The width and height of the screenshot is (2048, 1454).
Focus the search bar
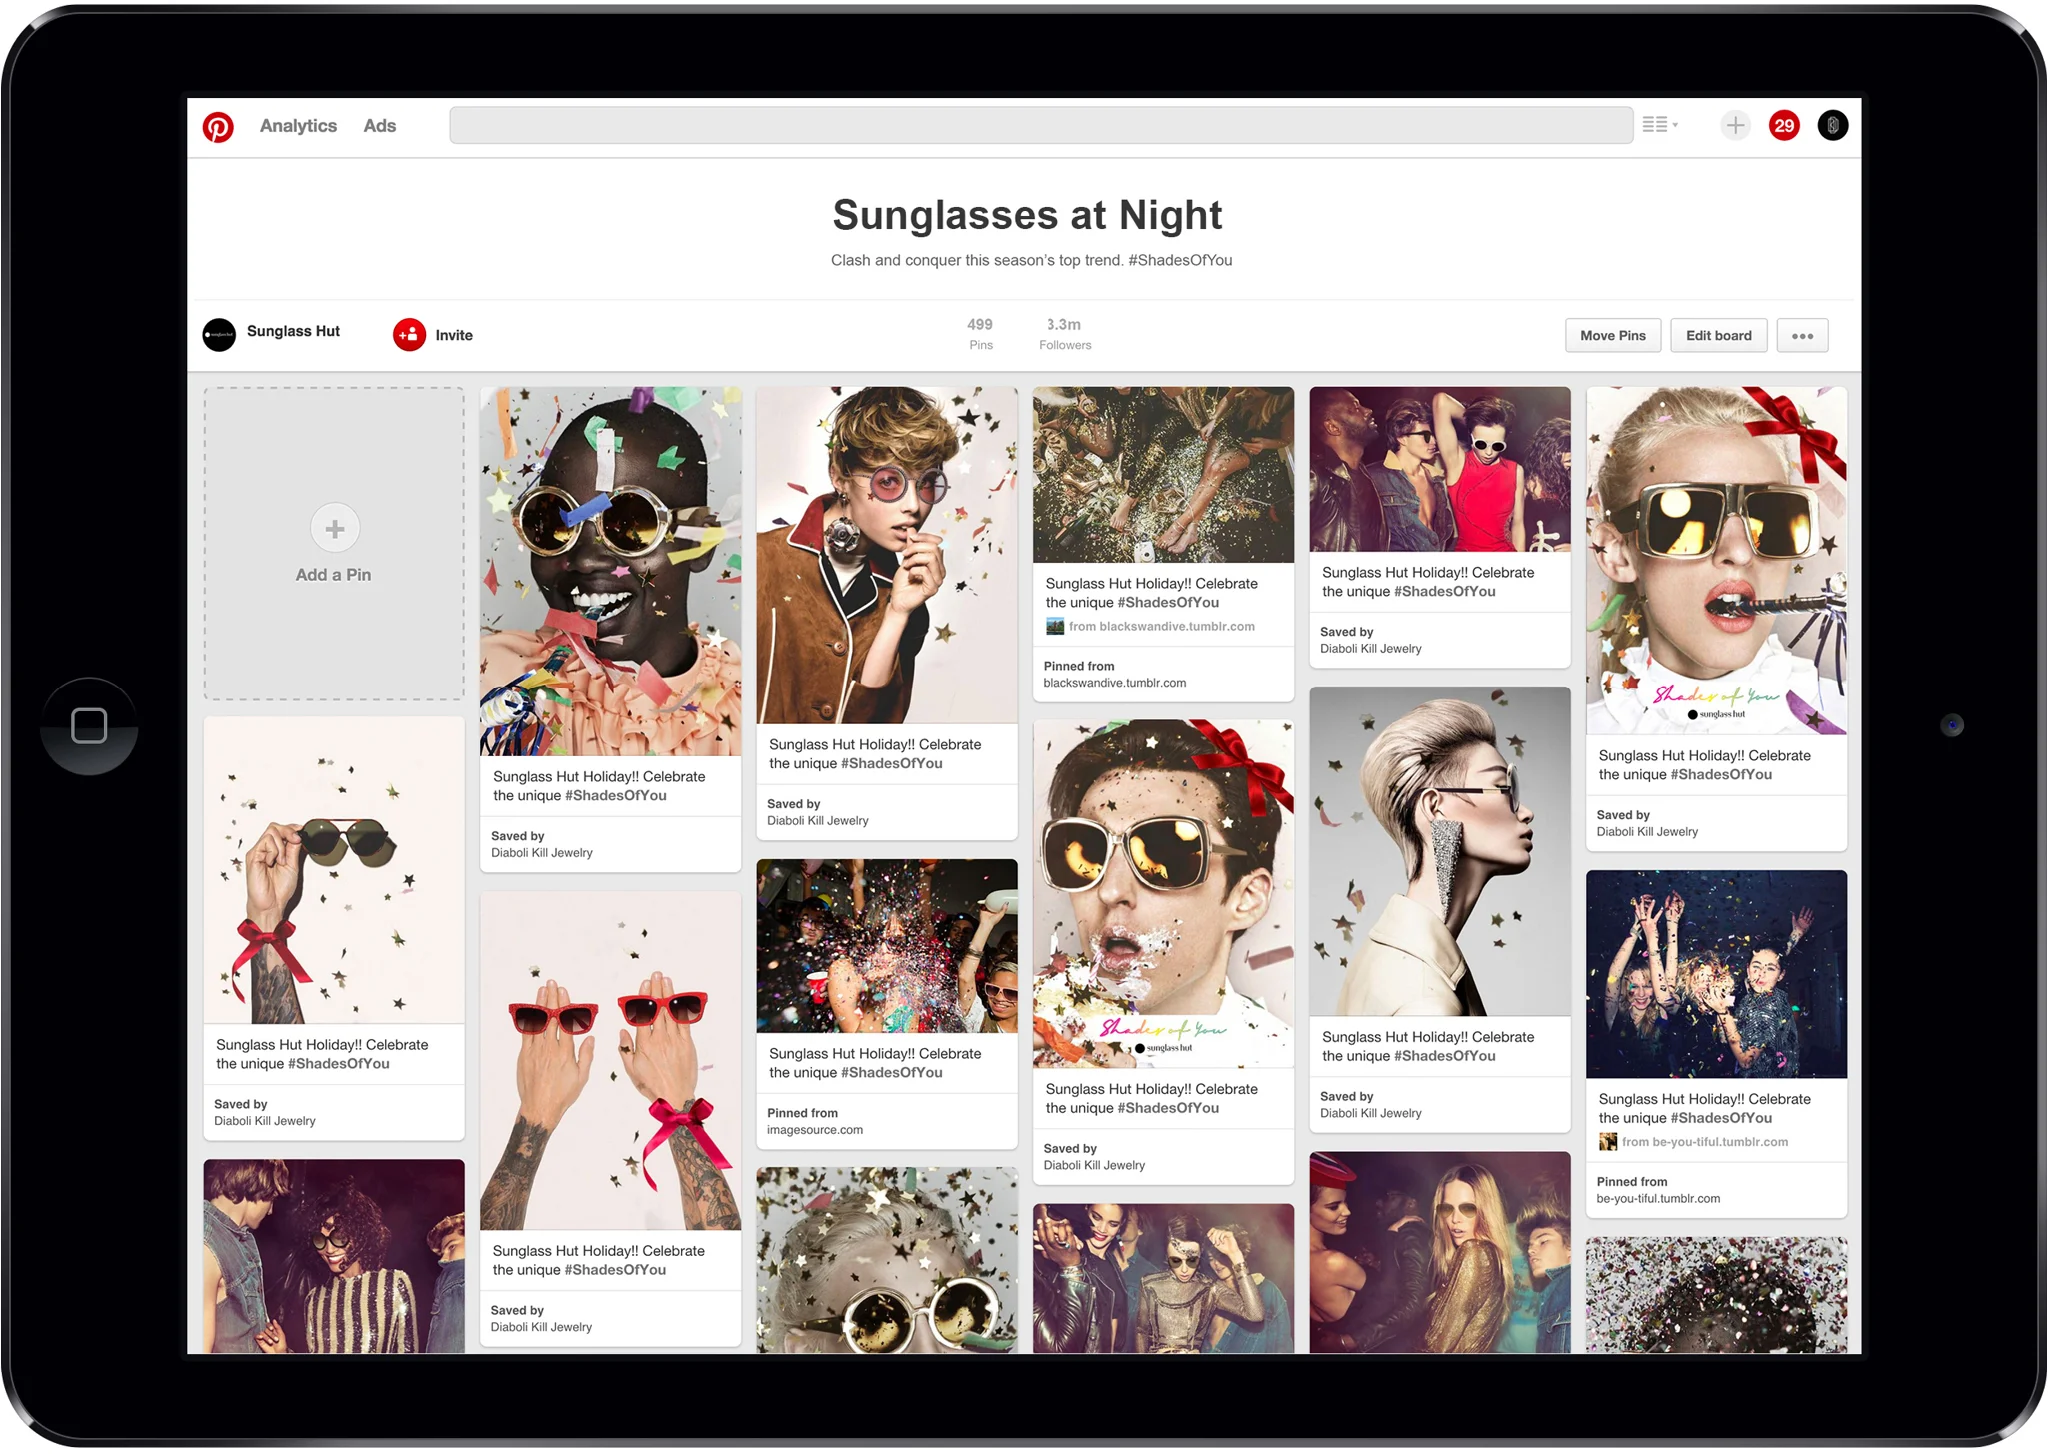1041,125
